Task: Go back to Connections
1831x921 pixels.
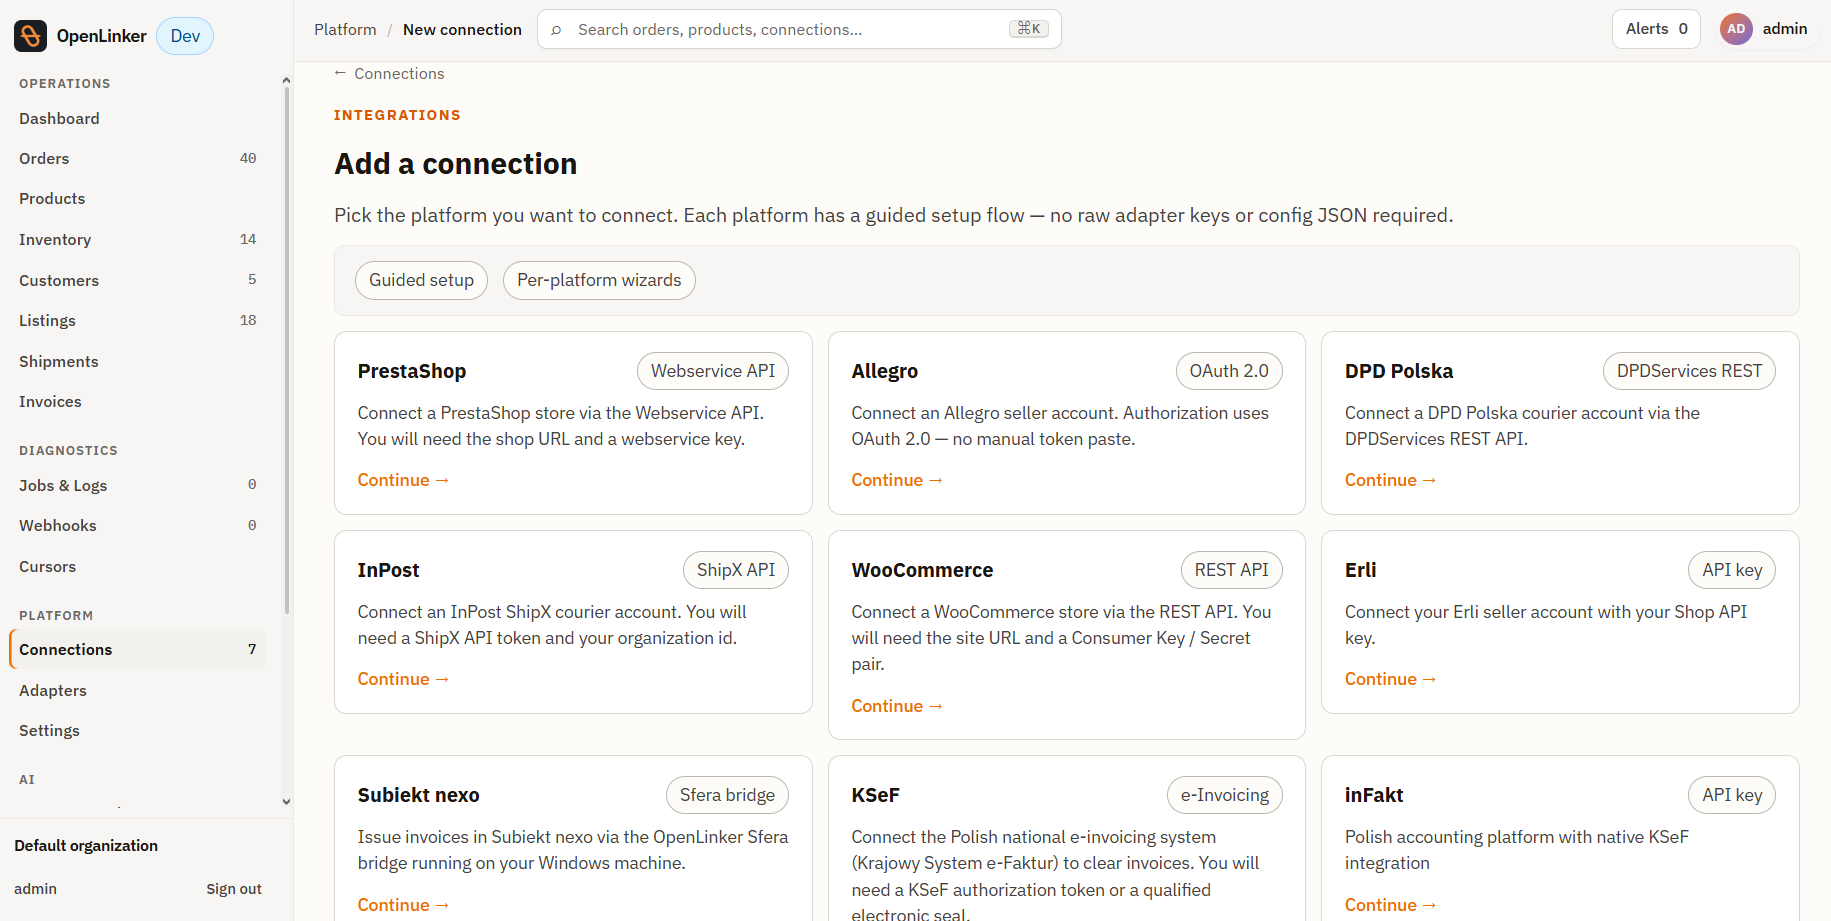Action: click(x=389, y=74)
